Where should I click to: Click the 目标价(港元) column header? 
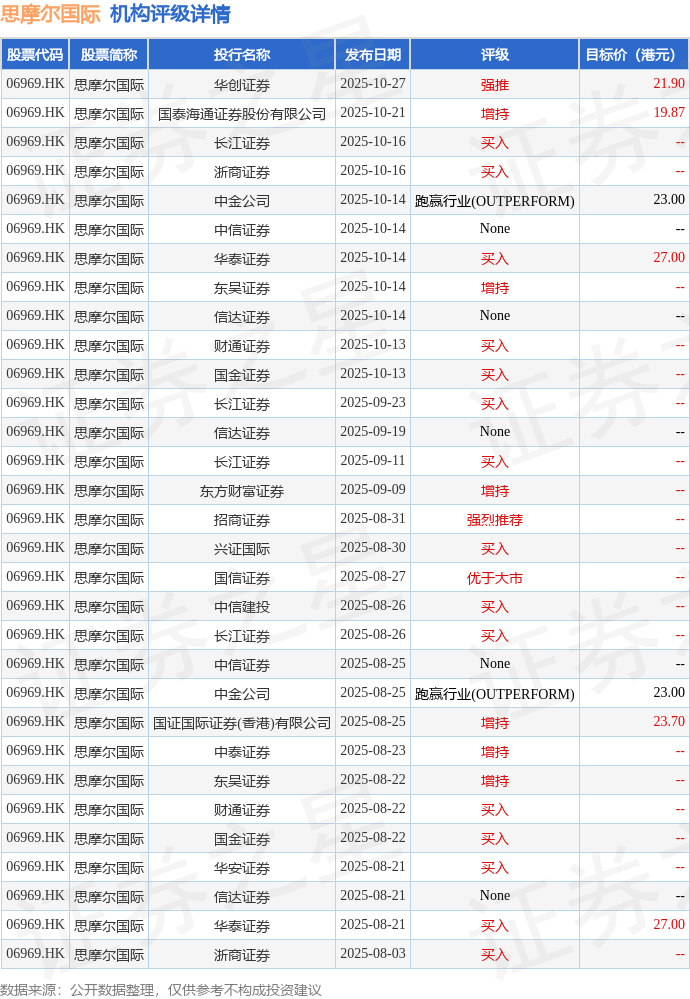click(x=634, y=55)
